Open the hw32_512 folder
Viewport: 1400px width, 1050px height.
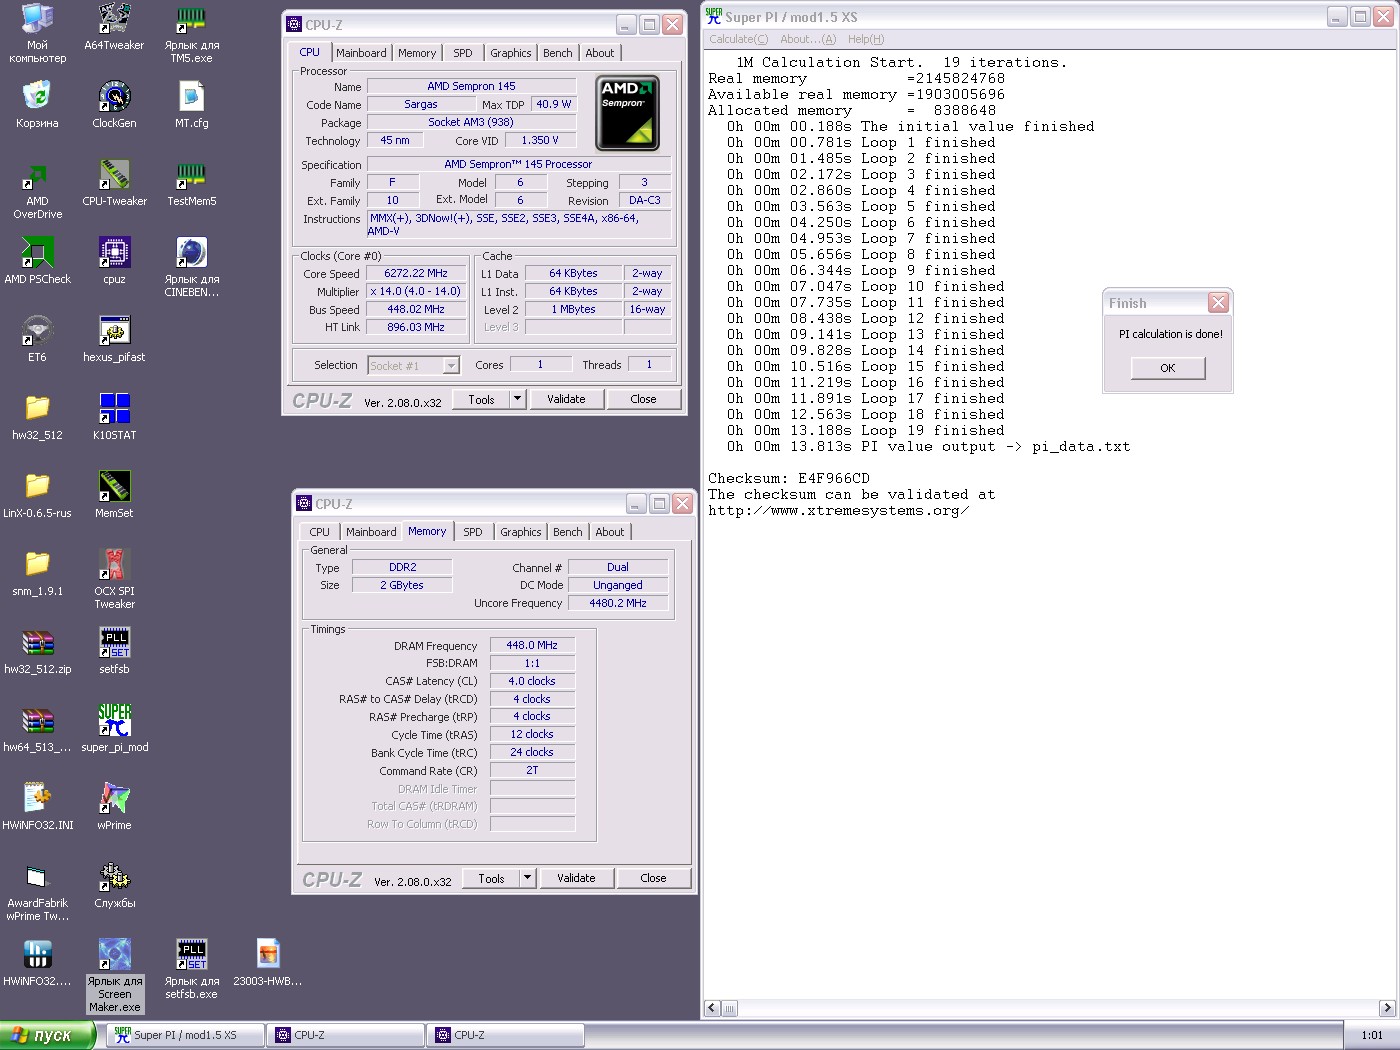pos(37,409)
